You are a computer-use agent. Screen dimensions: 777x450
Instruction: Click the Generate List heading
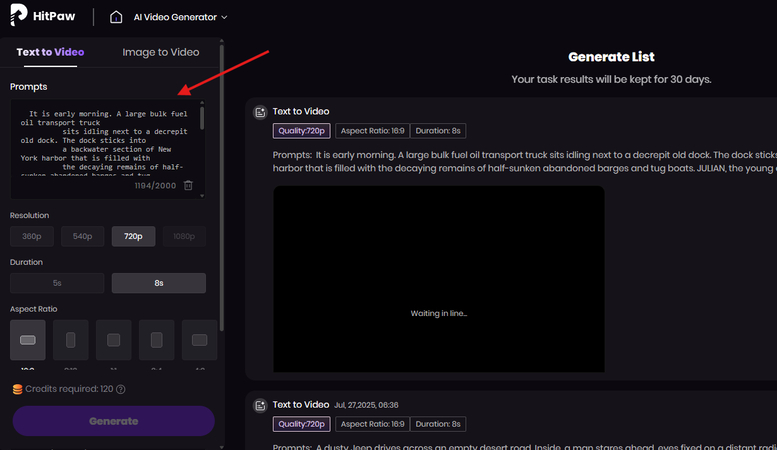611,57
